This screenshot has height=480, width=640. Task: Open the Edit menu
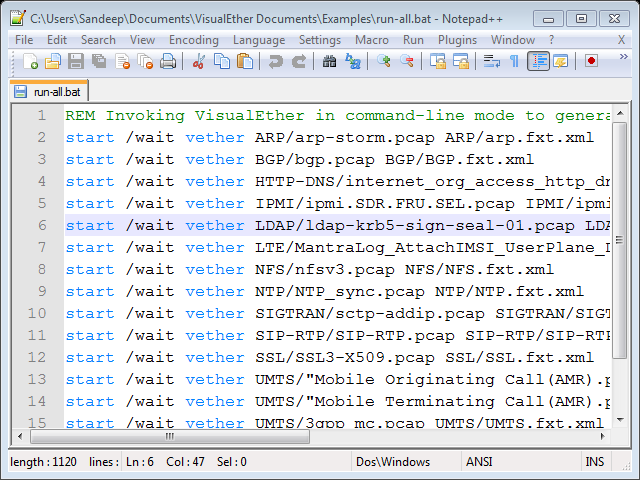(x=57, y=40)
